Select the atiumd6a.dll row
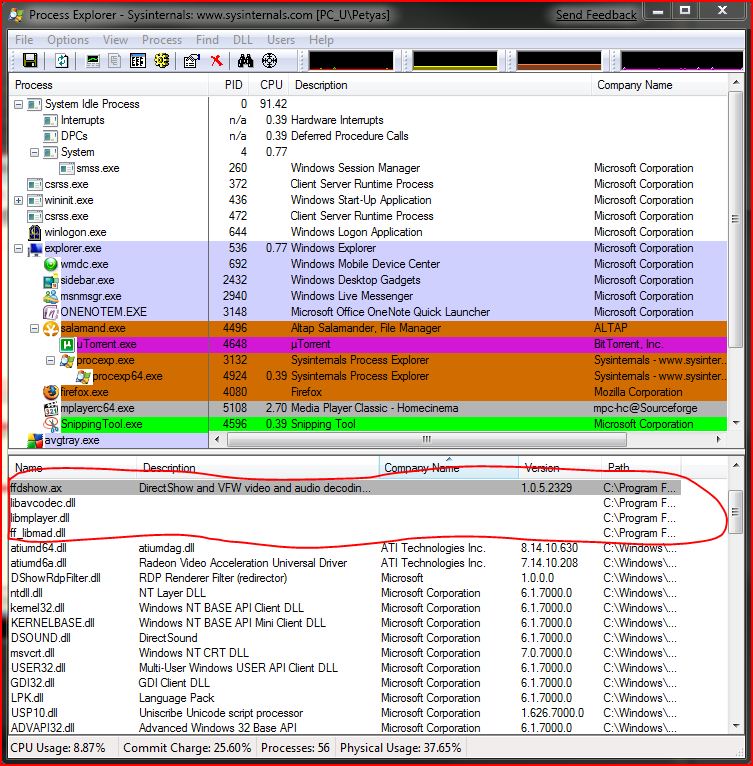Viewport: 753px width, 766px height. click(x=345, y=563)
